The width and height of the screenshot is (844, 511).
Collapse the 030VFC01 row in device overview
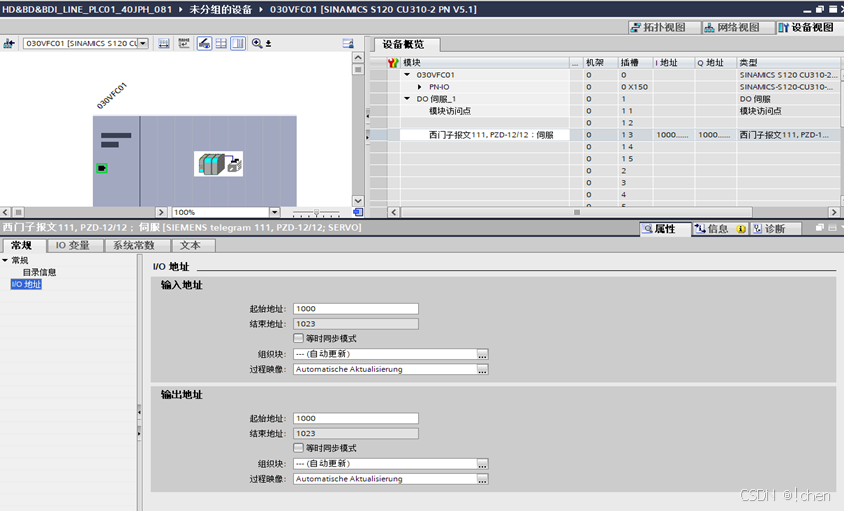pyautogui.click(x=407, y=75)
